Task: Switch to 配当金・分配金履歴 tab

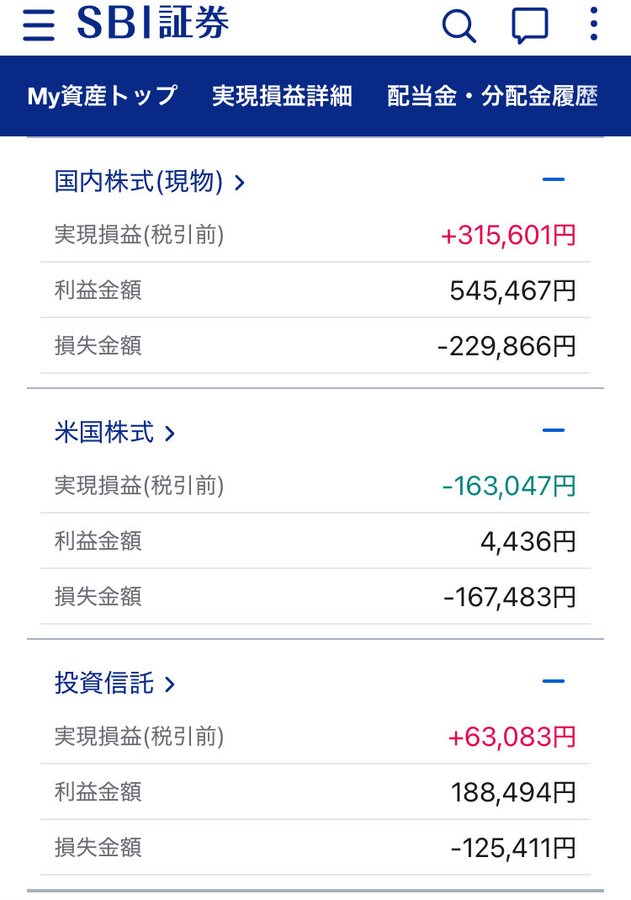Action: [x=493, y=96]
